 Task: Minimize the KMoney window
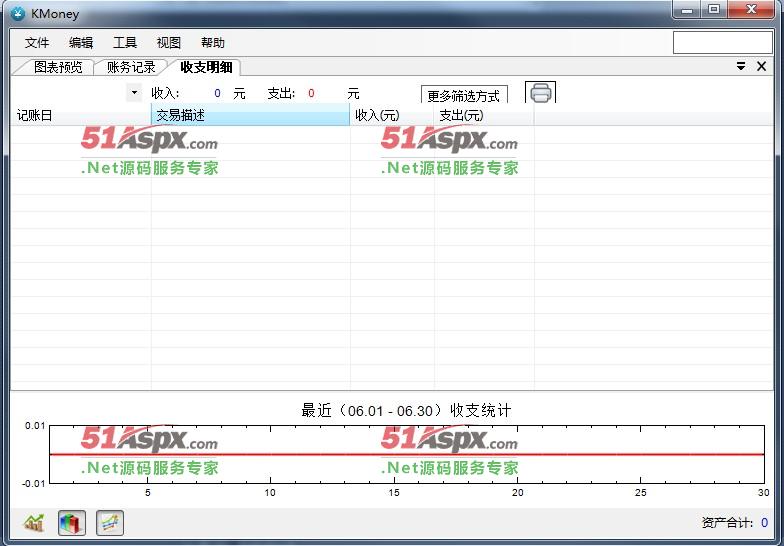coord(688,10)
